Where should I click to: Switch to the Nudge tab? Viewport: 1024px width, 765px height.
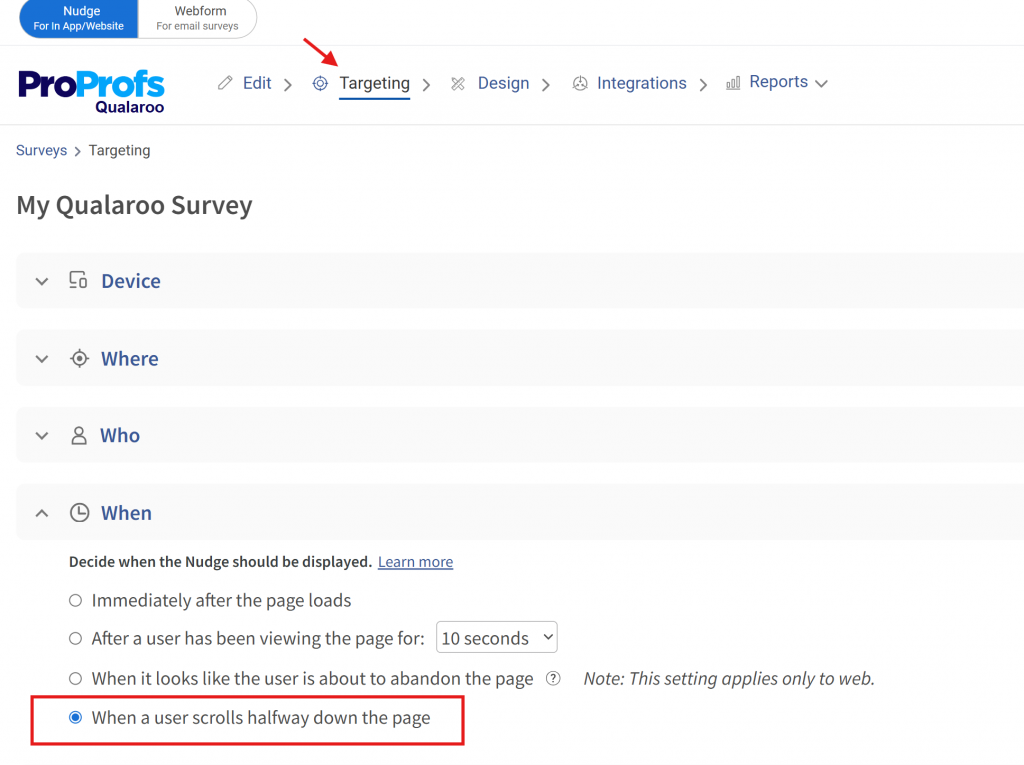79,18
